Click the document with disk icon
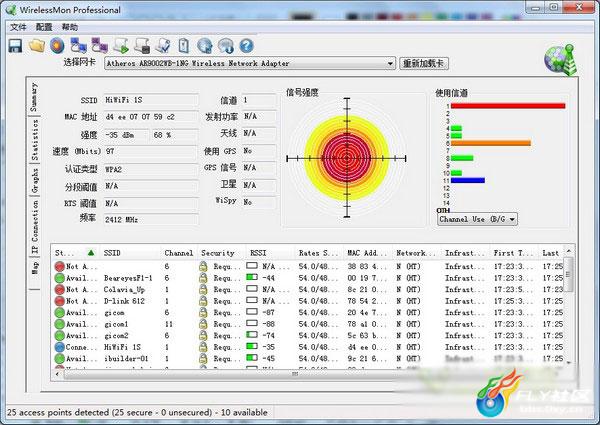The height and width of the screenshot is (425, 600). [x=142, y=46]
